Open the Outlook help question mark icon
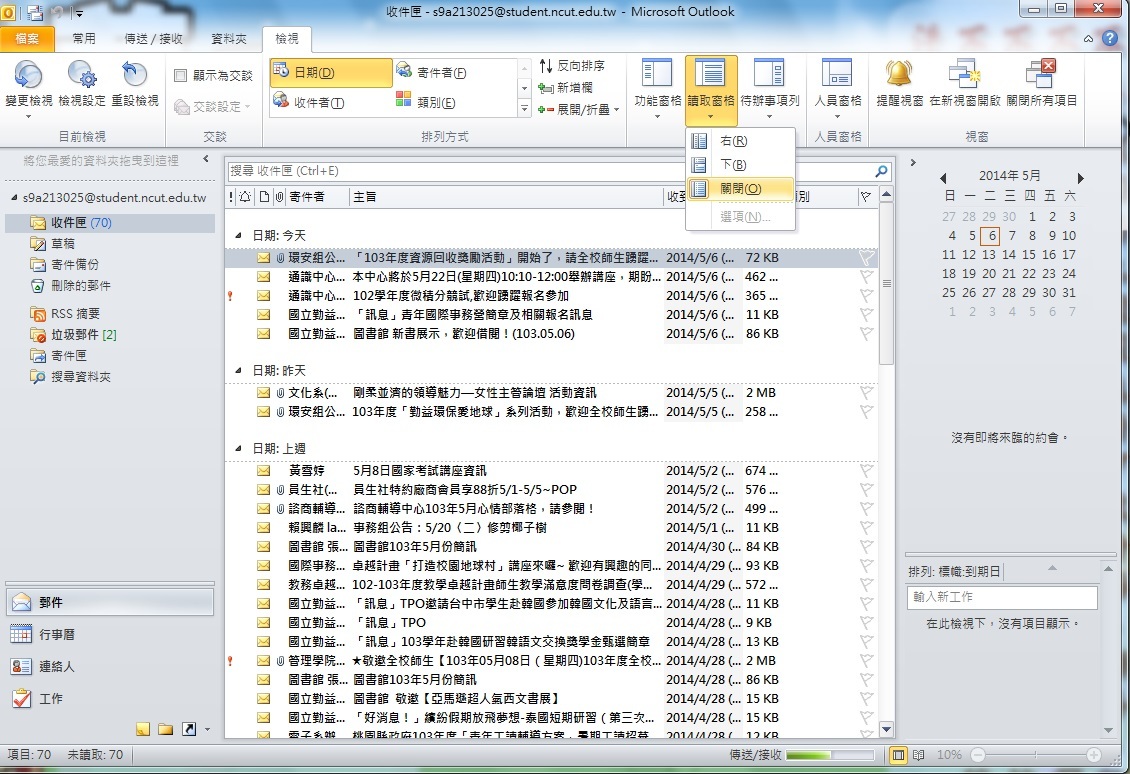Image resolution: width=1130 pixels, height=774 pixels. [1111, 38]
